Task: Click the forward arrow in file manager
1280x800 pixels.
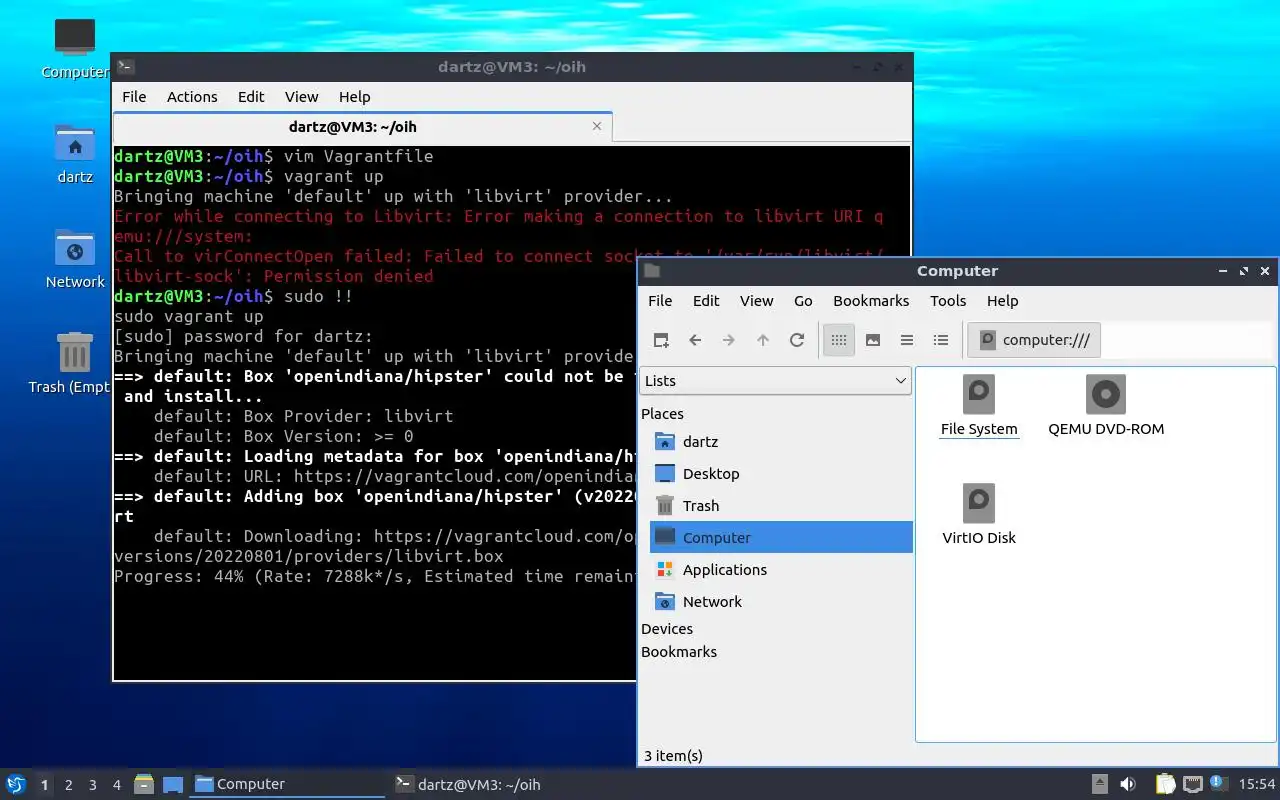Action: click(x=729, y=340)
